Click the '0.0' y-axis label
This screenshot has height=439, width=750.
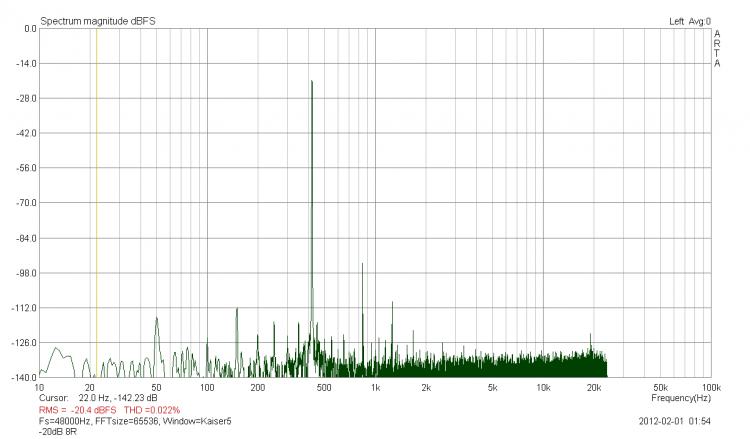coord(30,29)
